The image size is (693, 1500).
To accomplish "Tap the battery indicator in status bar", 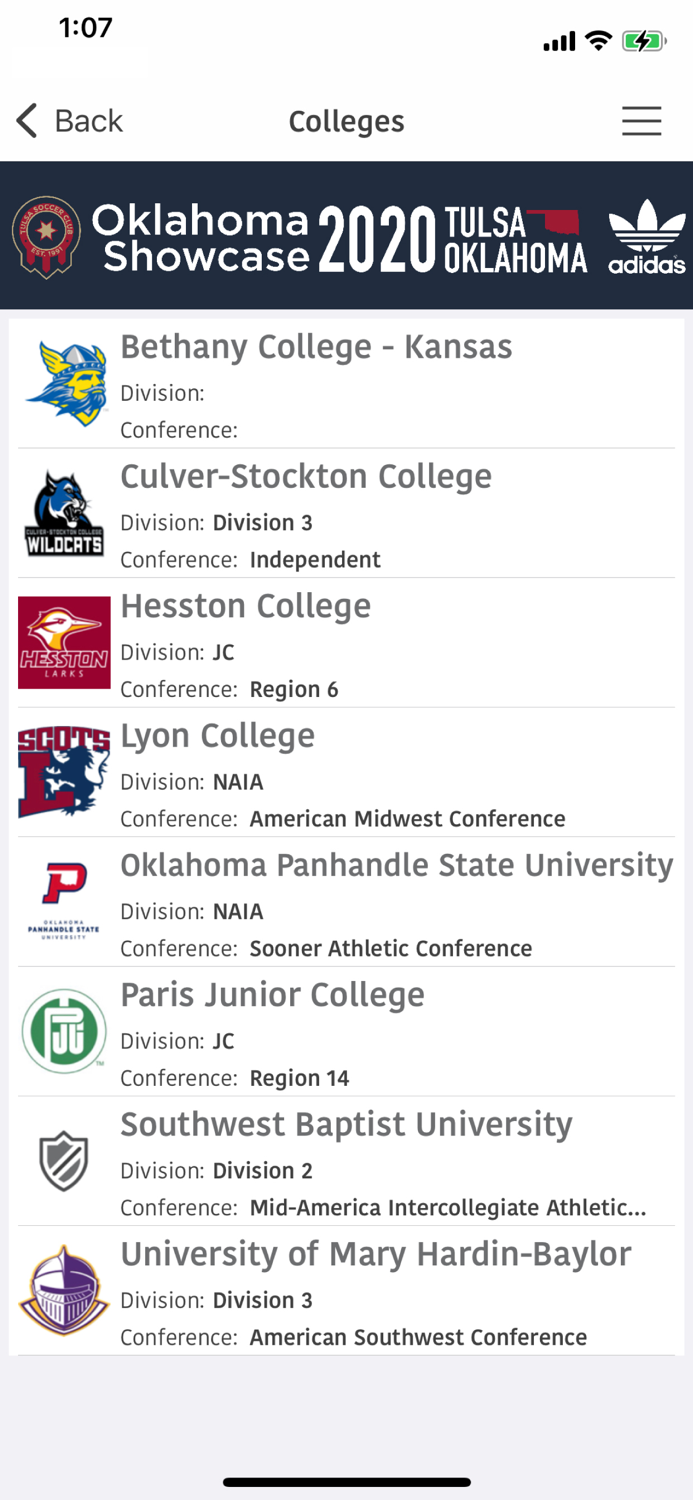I will click(645, 41).
